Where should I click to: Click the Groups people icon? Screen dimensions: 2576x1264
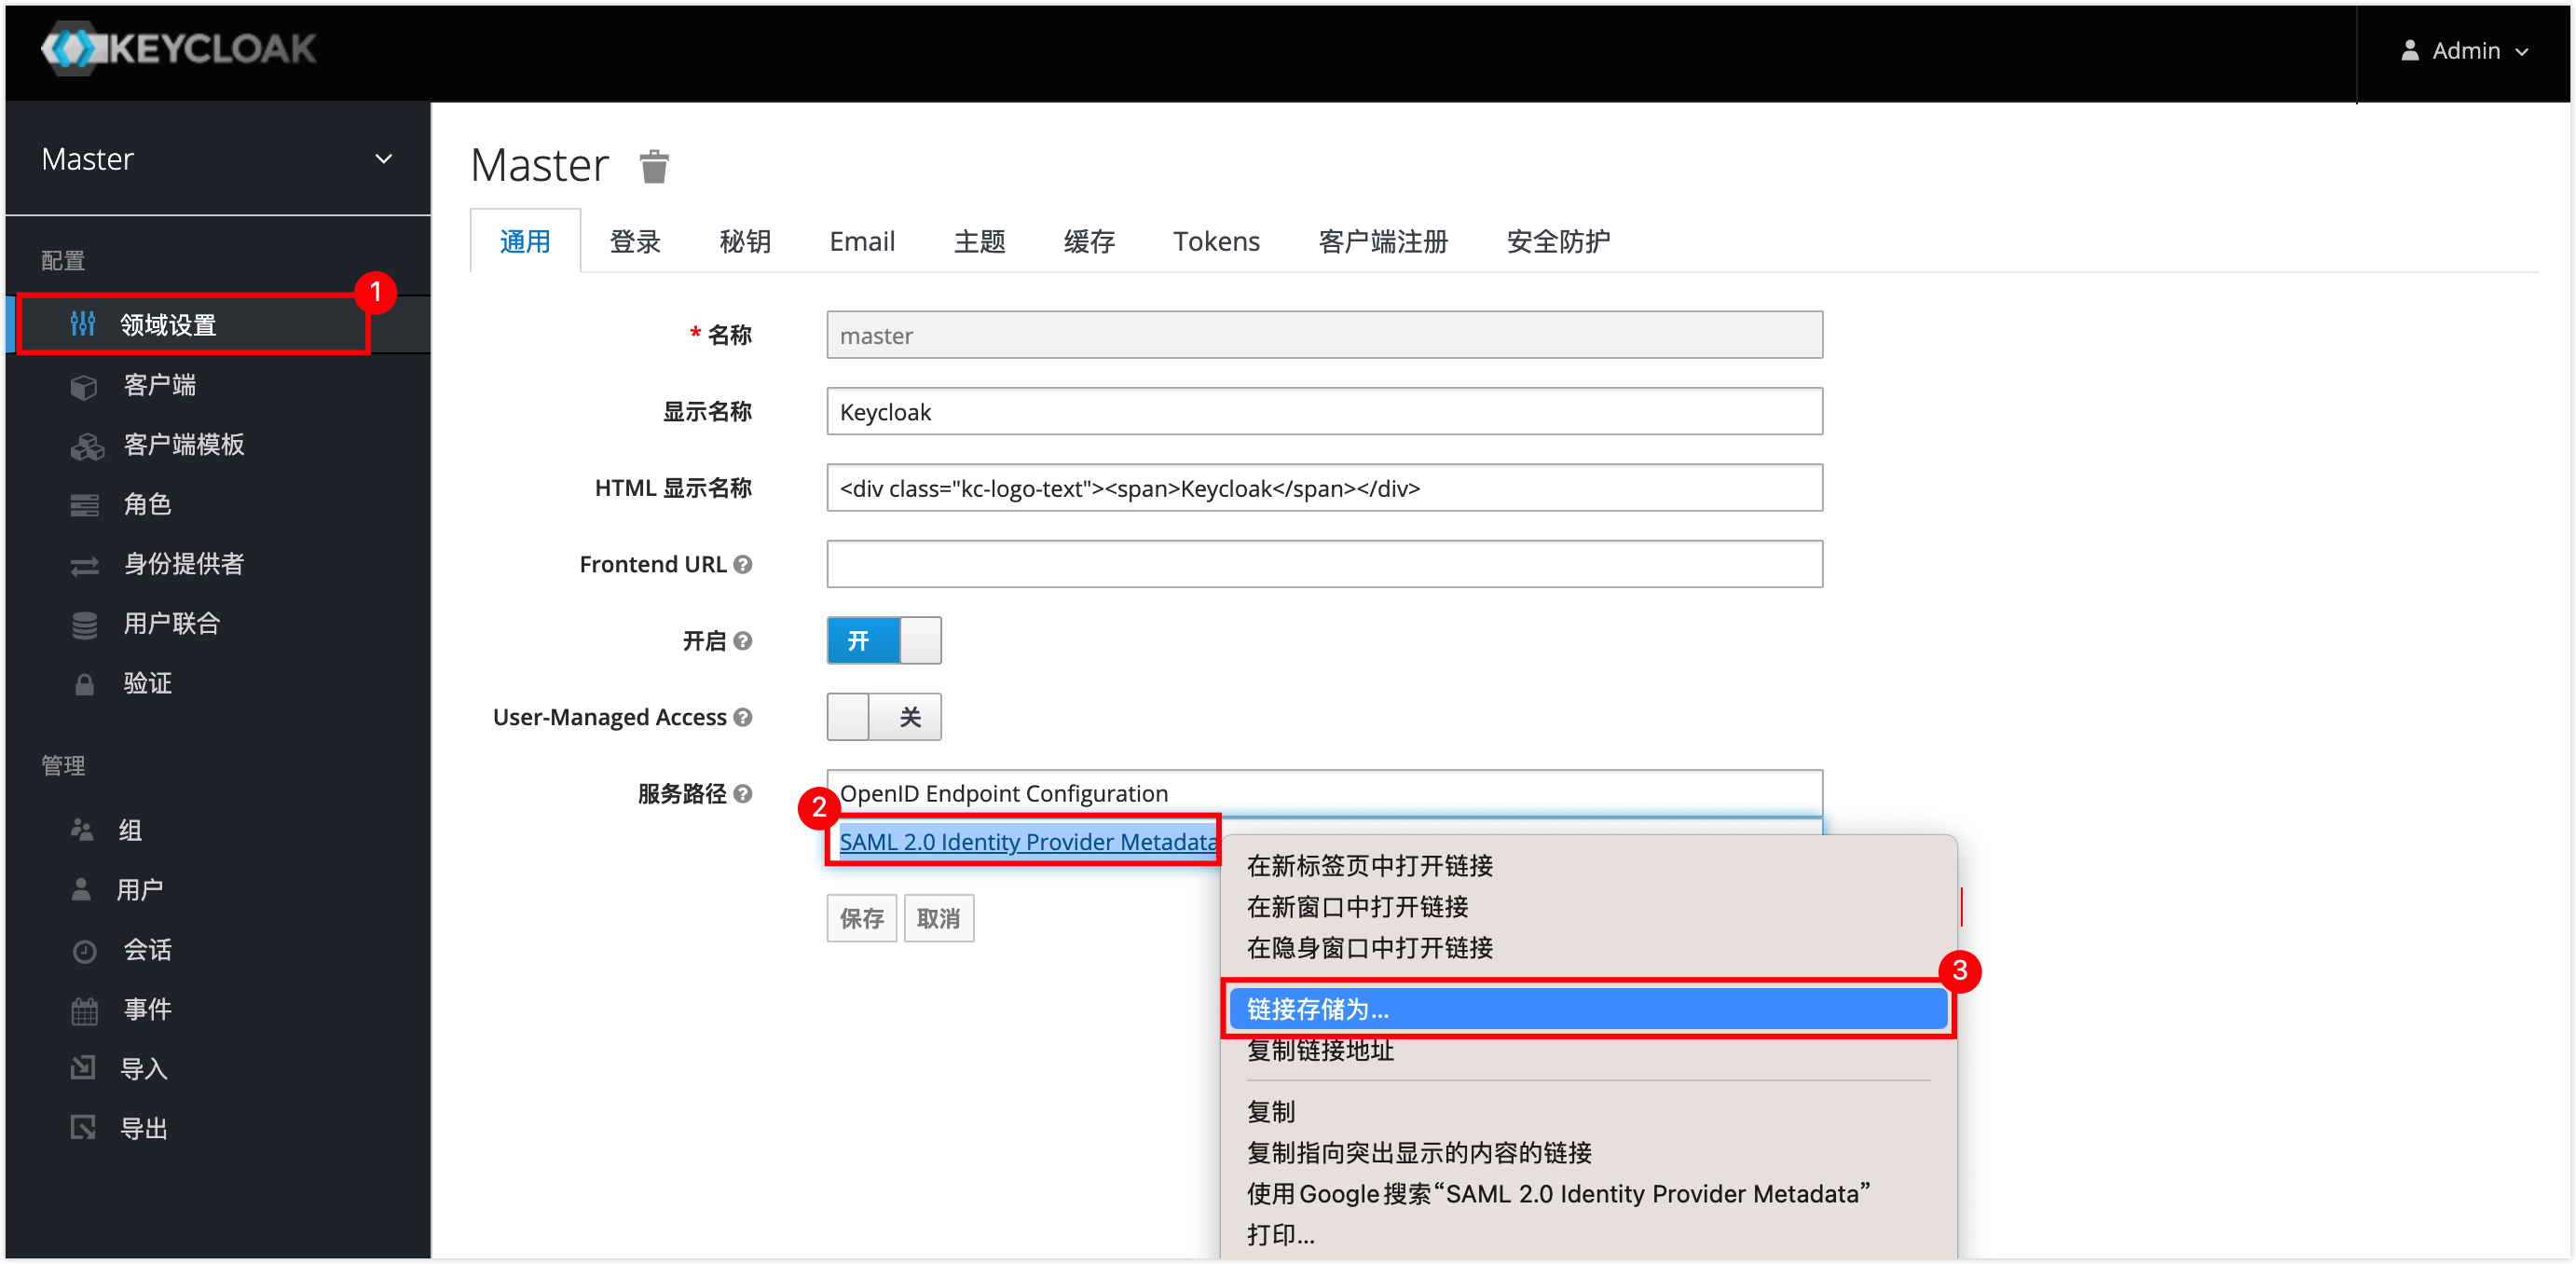tap(82, 830)
